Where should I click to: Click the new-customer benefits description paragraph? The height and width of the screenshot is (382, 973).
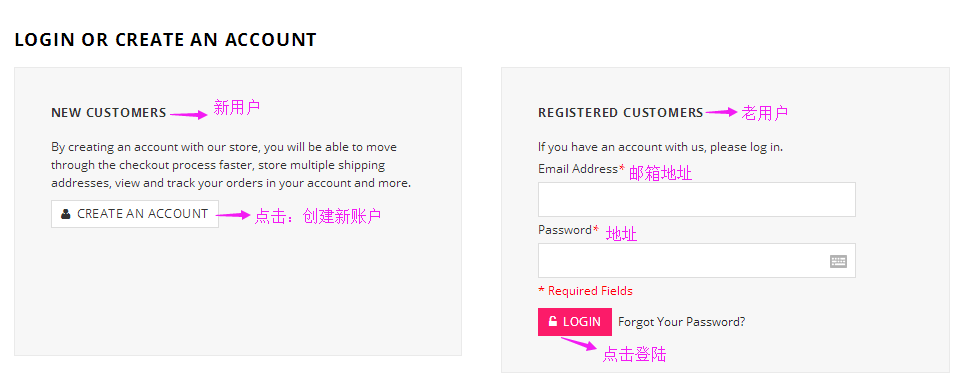point(231,166)
